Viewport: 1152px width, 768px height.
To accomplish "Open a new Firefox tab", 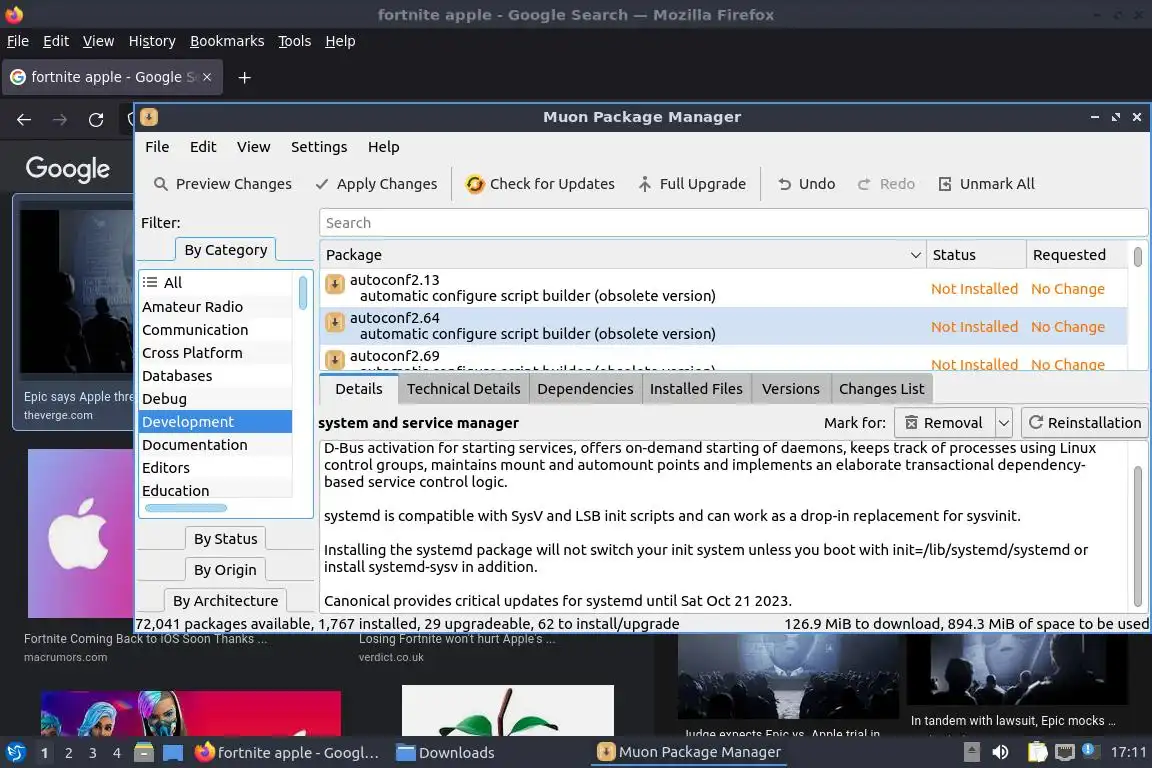I will point(245,77).
